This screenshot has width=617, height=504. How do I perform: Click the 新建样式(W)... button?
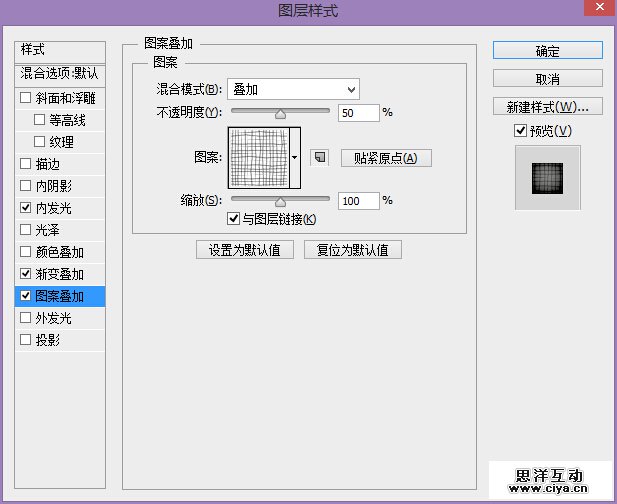(x=548, y=106)
